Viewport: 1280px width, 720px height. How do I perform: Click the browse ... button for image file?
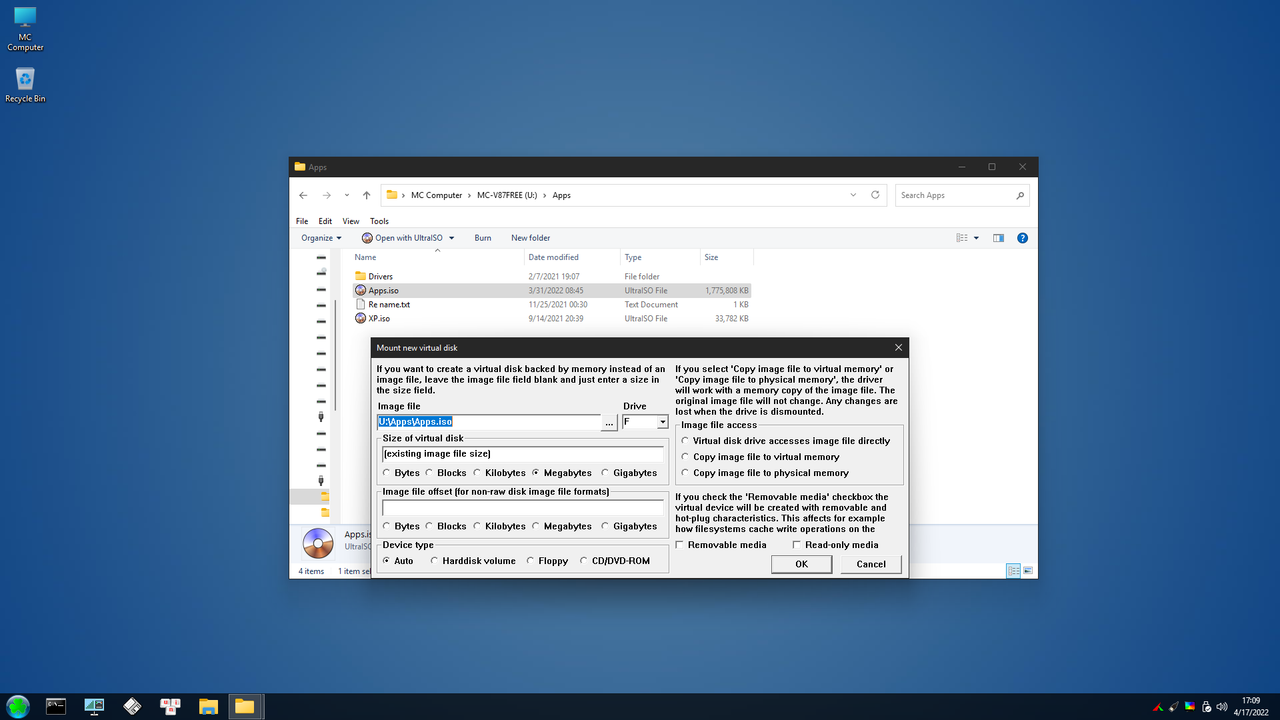click(x=610, y=423)
